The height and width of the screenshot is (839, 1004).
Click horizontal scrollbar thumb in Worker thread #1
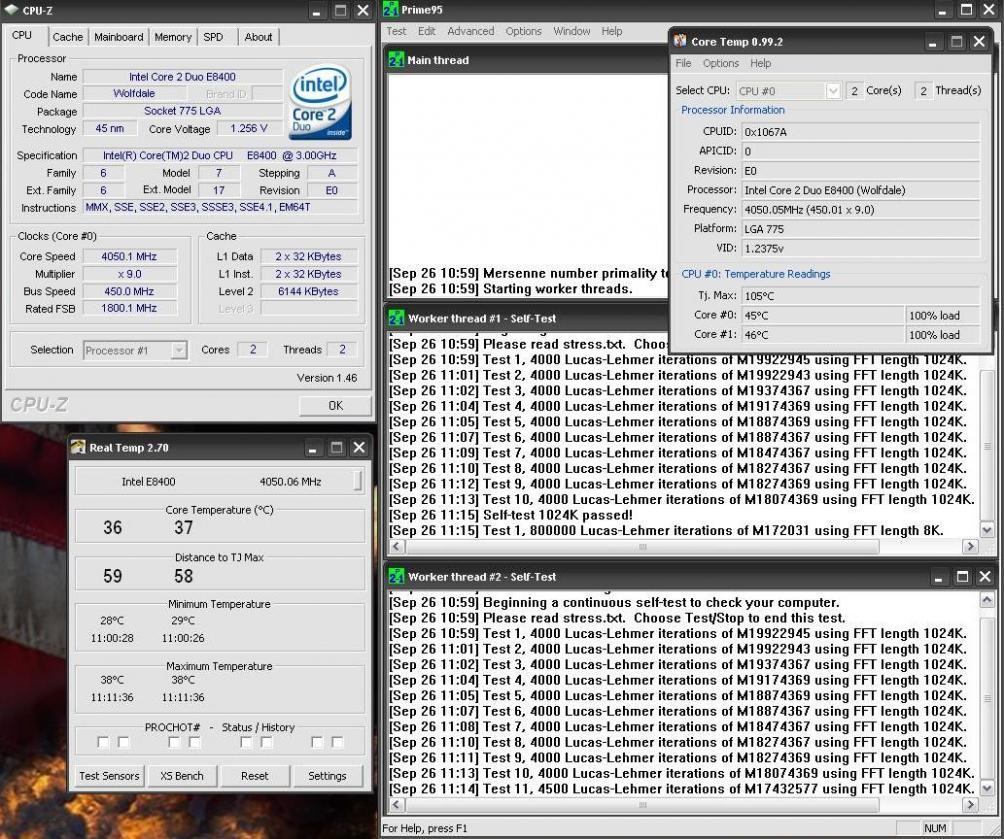[642, 546]
